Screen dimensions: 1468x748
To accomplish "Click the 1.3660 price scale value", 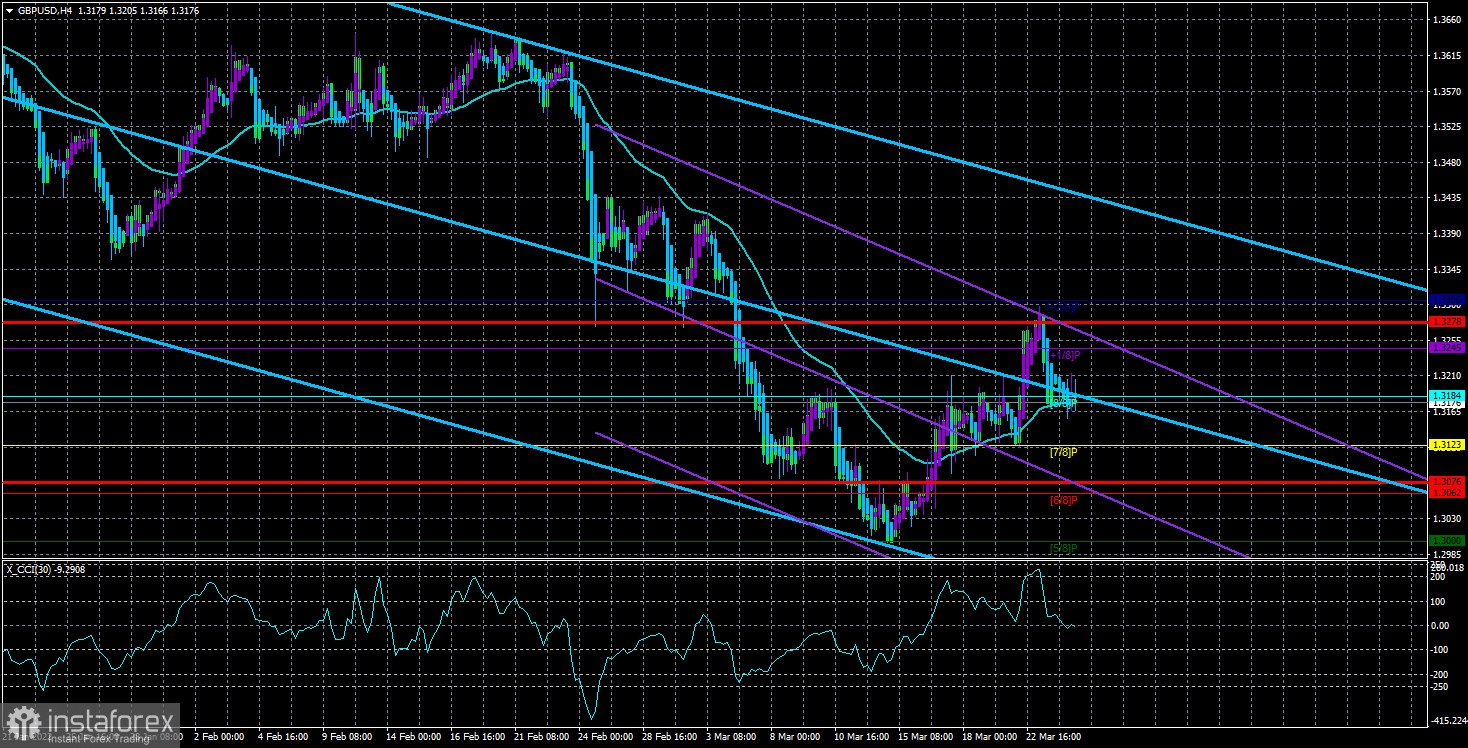I will pyautogui.click(x=1448, y=20).
